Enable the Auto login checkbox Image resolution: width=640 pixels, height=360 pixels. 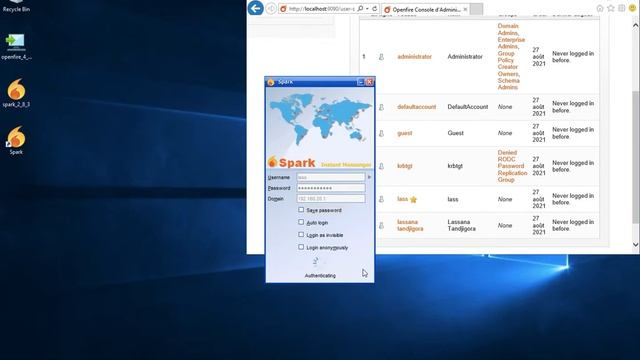[301, 222]
